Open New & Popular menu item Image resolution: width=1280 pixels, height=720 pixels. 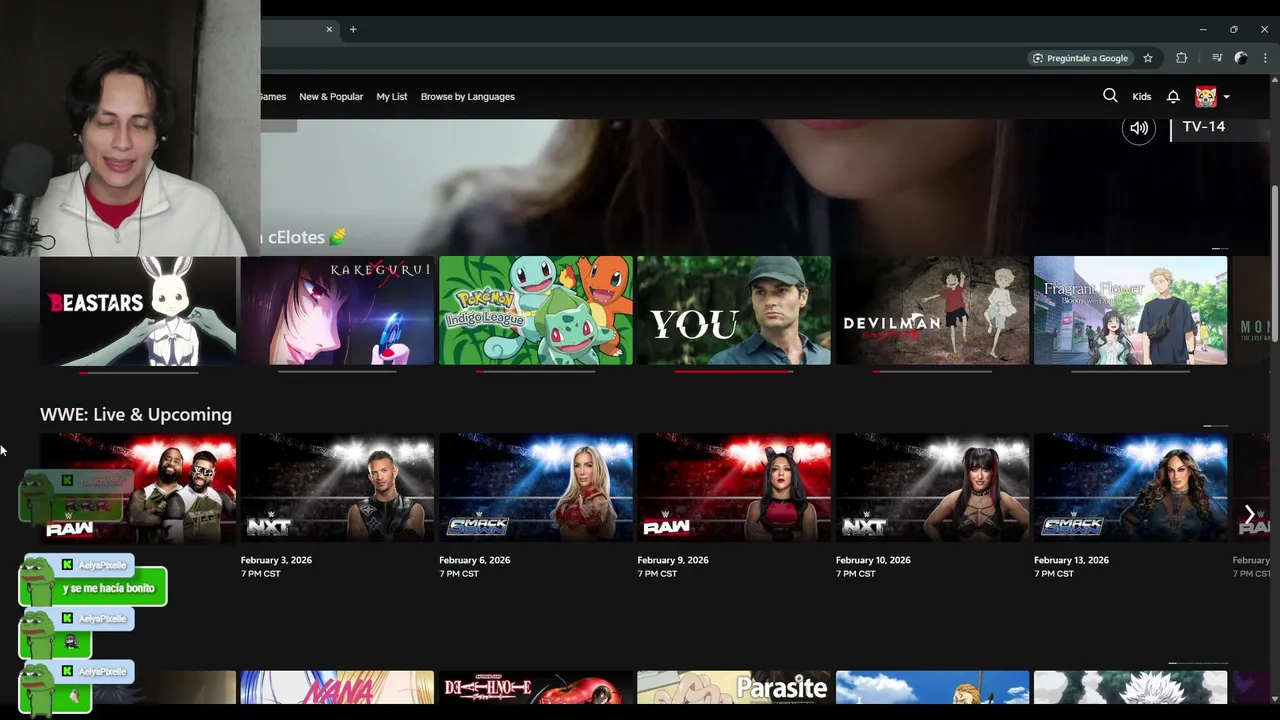click(x=331, y=97)
